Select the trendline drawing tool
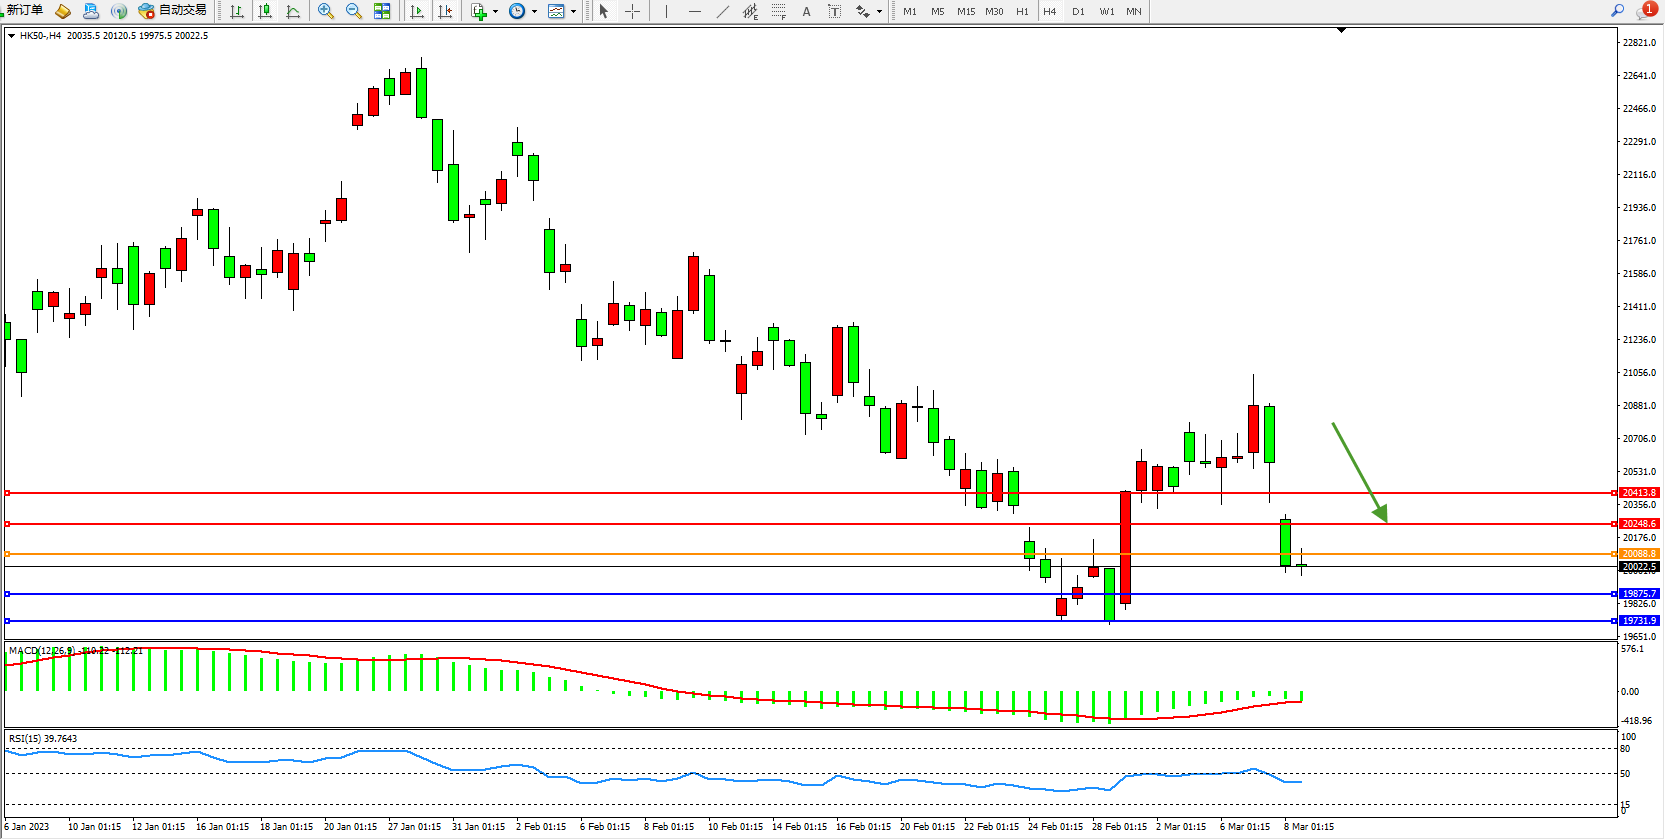 click(x=723, y=11)
